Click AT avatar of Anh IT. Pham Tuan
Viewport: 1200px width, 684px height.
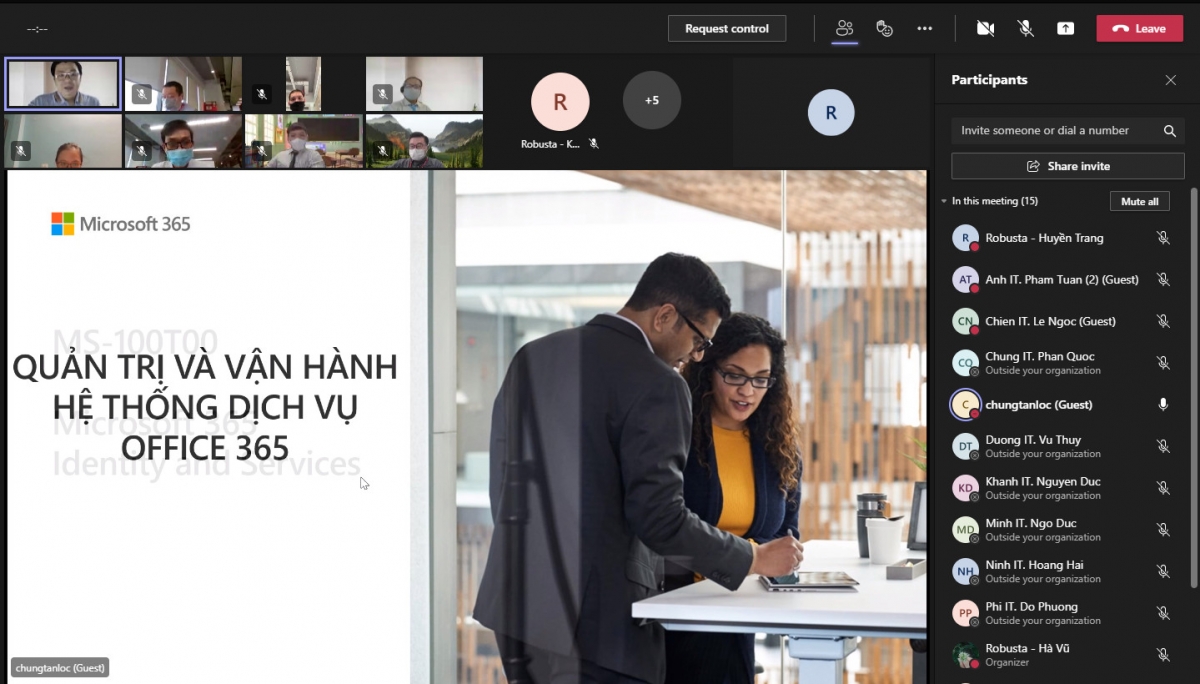pyautogui.click(x=965, y=280)
